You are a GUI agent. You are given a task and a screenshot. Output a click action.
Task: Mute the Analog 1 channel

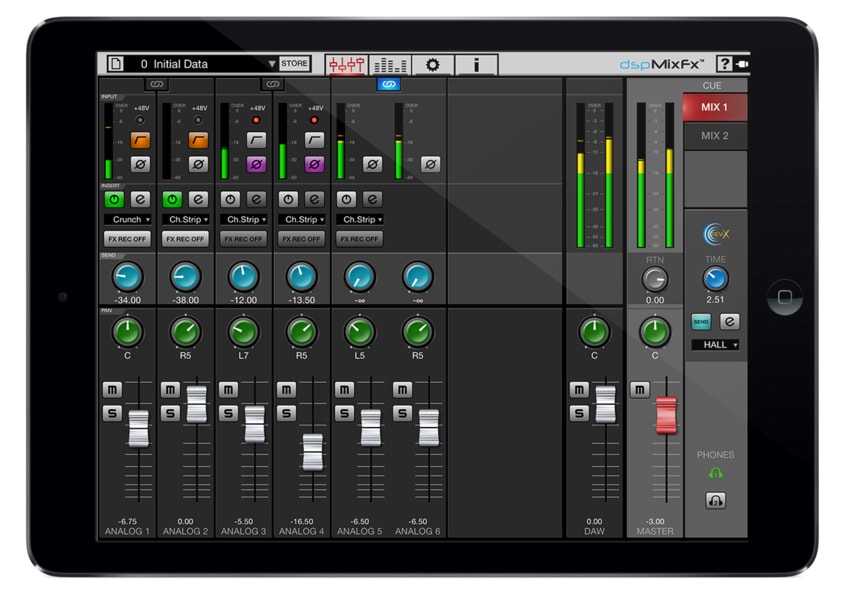click(x=112, y=390)
